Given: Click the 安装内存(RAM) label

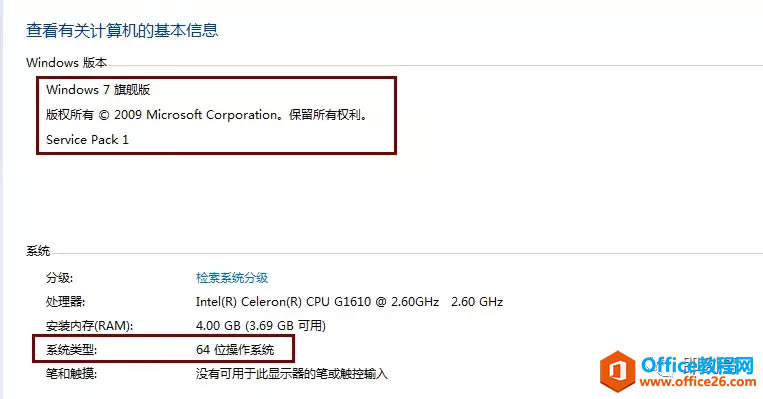Looking at the screenshot, I should [x=89, y=326].
